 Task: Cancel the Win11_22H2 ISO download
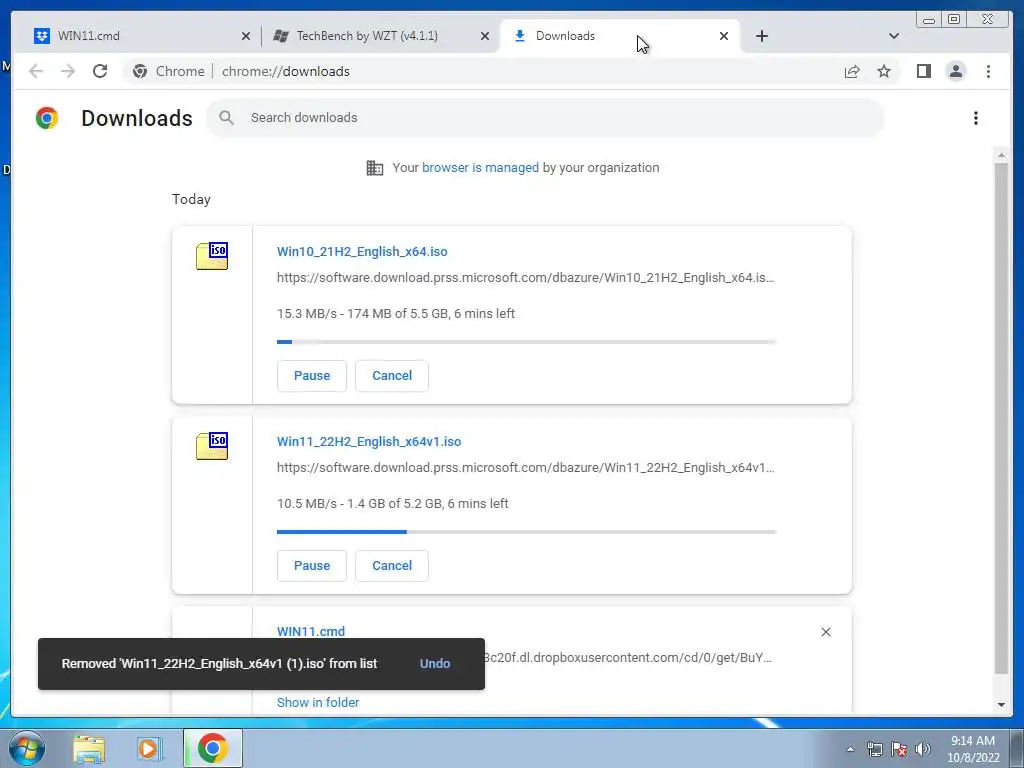pos(392,566)
